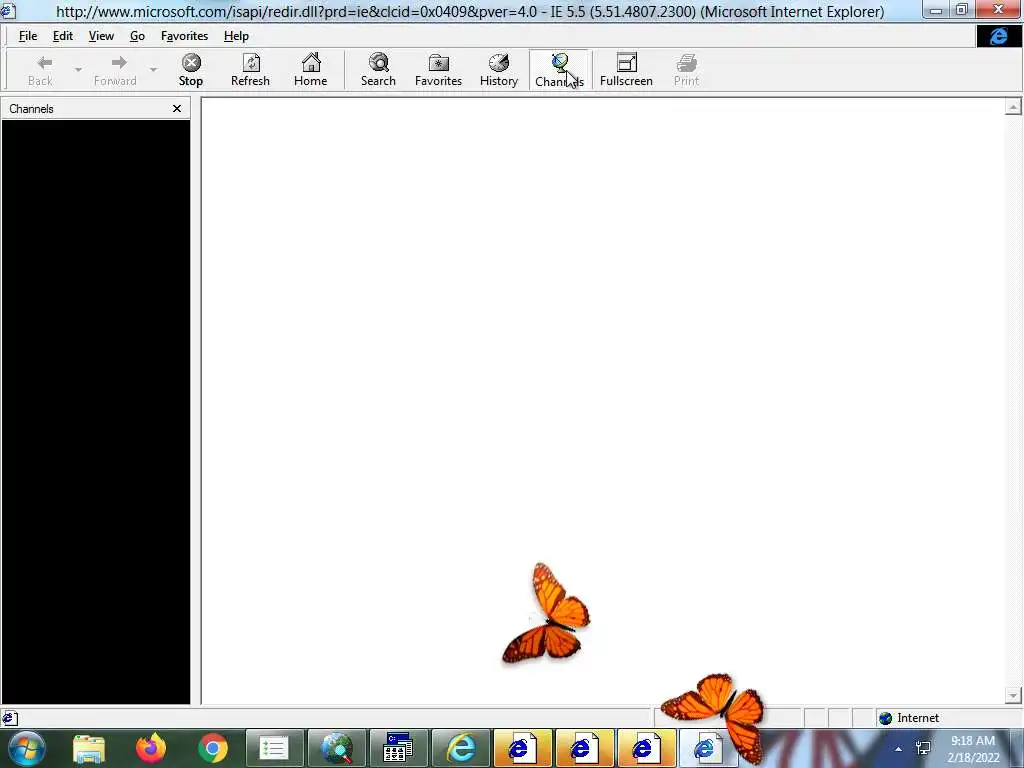Open the globe with magnifier taskbar app
Viewport: 1024px width, 768px height.
[x=336, y=748]
